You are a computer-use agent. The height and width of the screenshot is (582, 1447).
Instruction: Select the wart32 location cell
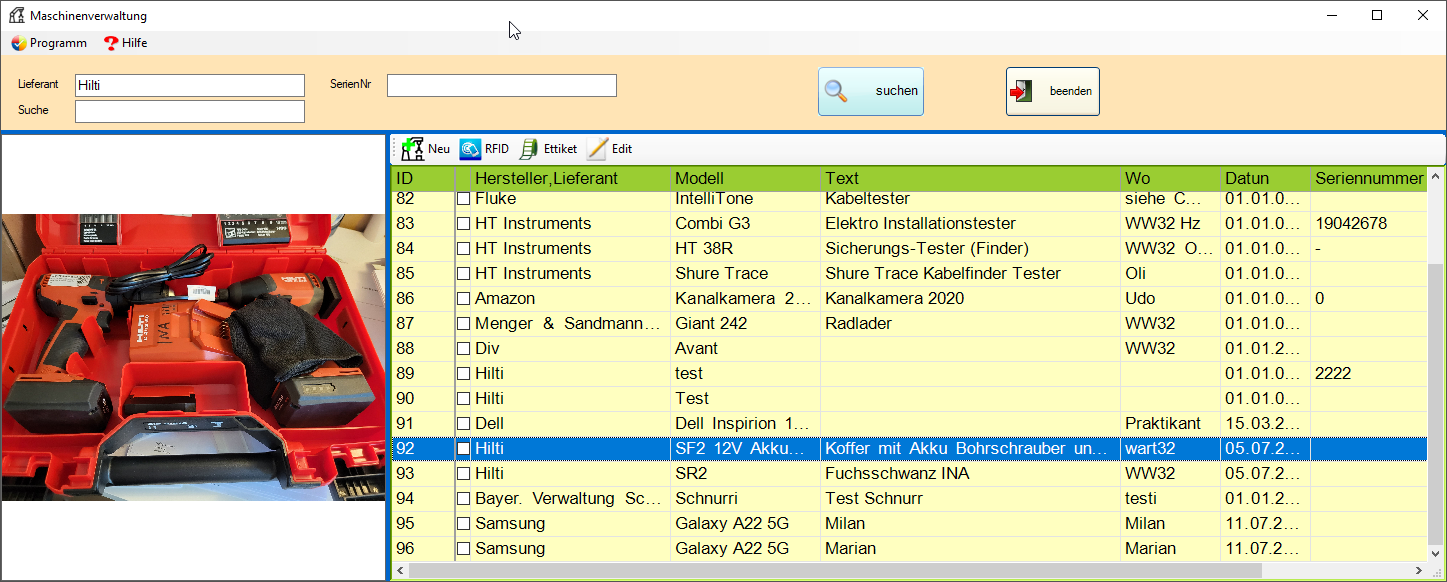(1170, 449)
